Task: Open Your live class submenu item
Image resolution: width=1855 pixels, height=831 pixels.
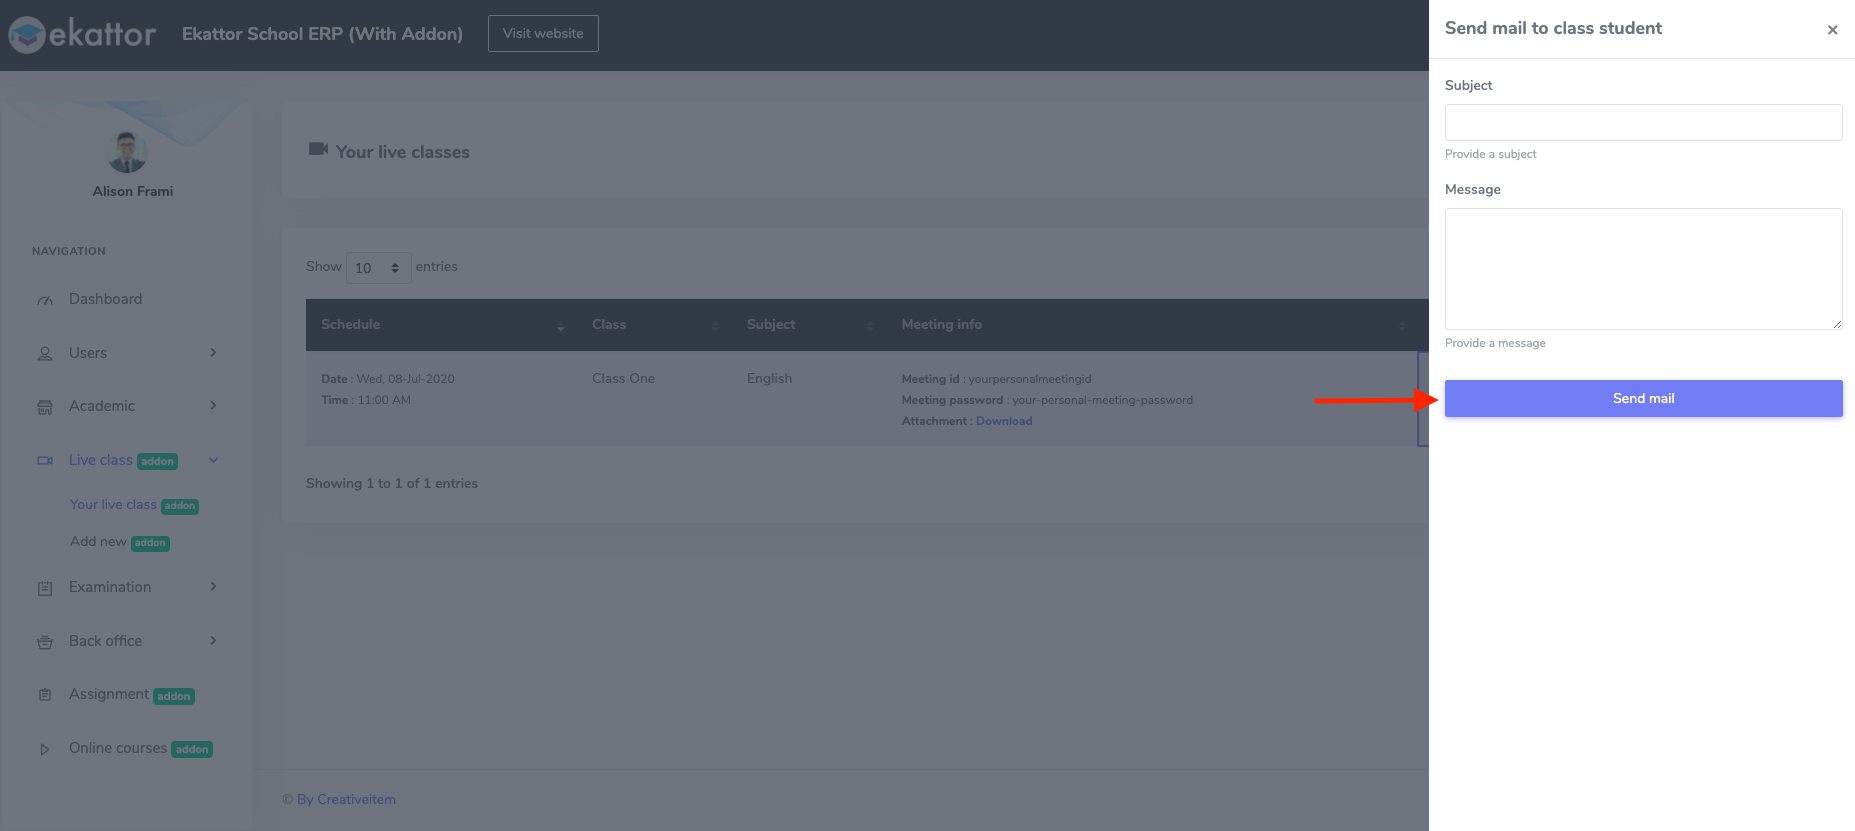Action: [113, 505]
